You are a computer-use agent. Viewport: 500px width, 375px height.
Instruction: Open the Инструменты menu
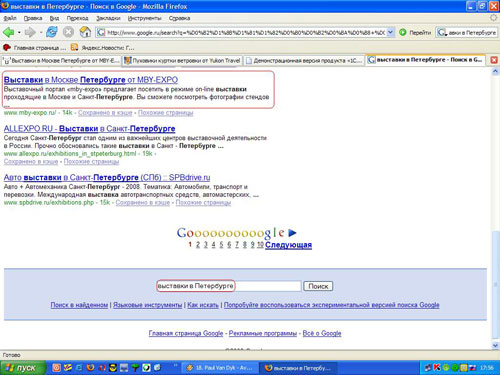[144, 18]
